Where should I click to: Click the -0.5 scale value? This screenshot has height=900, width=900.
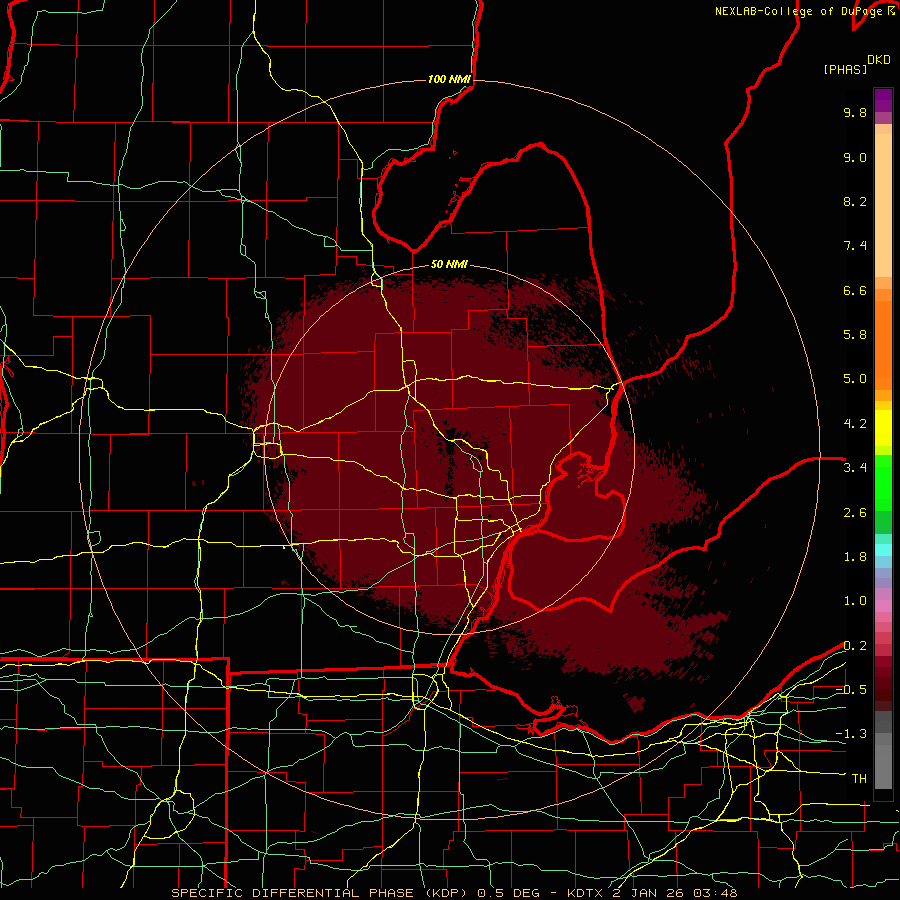pos(851,690)
